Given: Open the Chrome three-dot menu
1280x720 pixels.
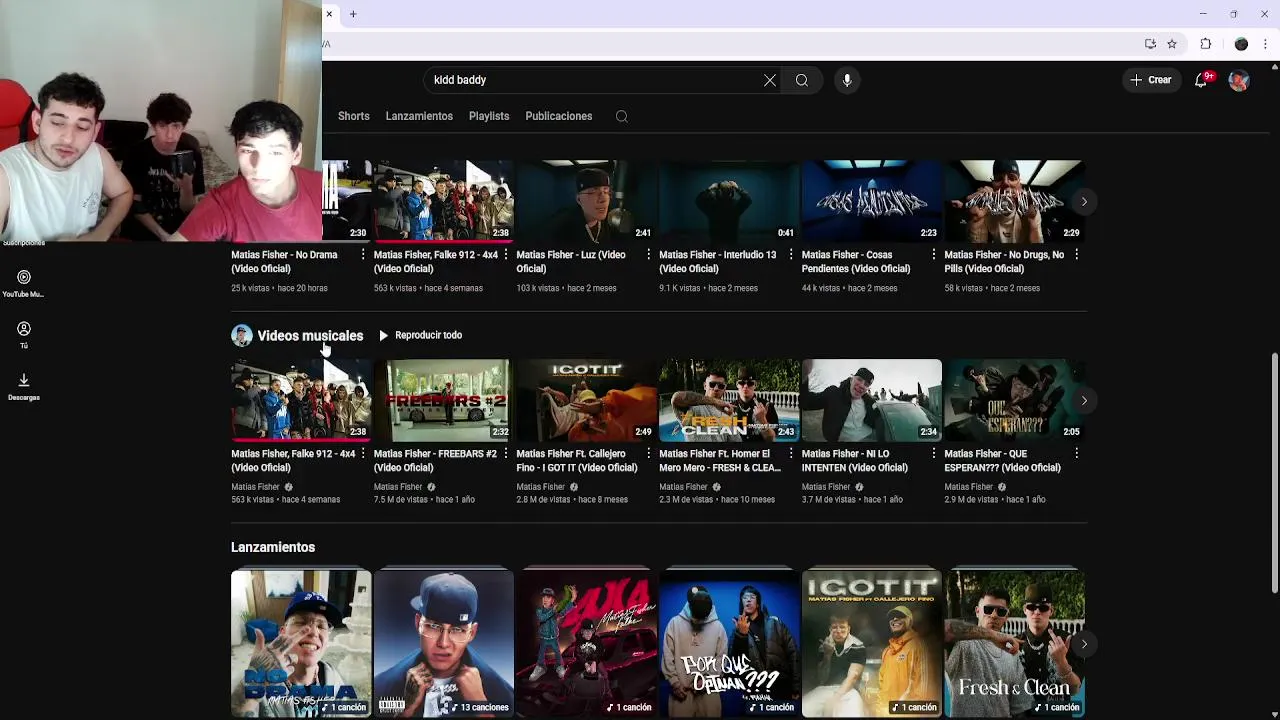Looking at the screenshot, I should point(1266,44).
